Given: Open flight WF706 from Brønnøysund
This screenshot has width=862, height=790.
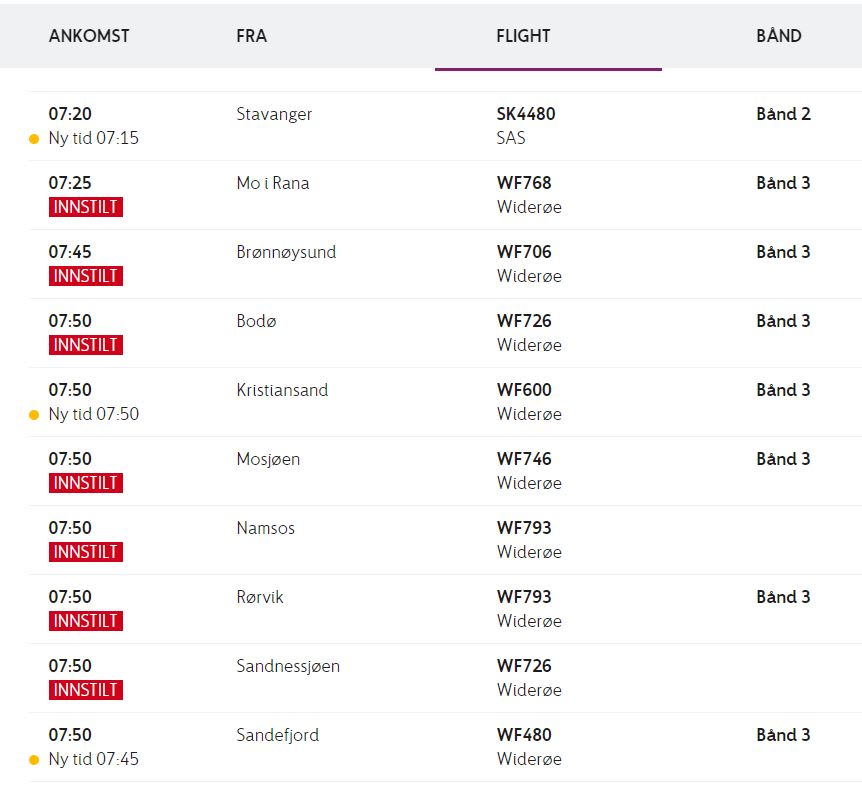Looking at the screenshot, I should coord(523,252).
